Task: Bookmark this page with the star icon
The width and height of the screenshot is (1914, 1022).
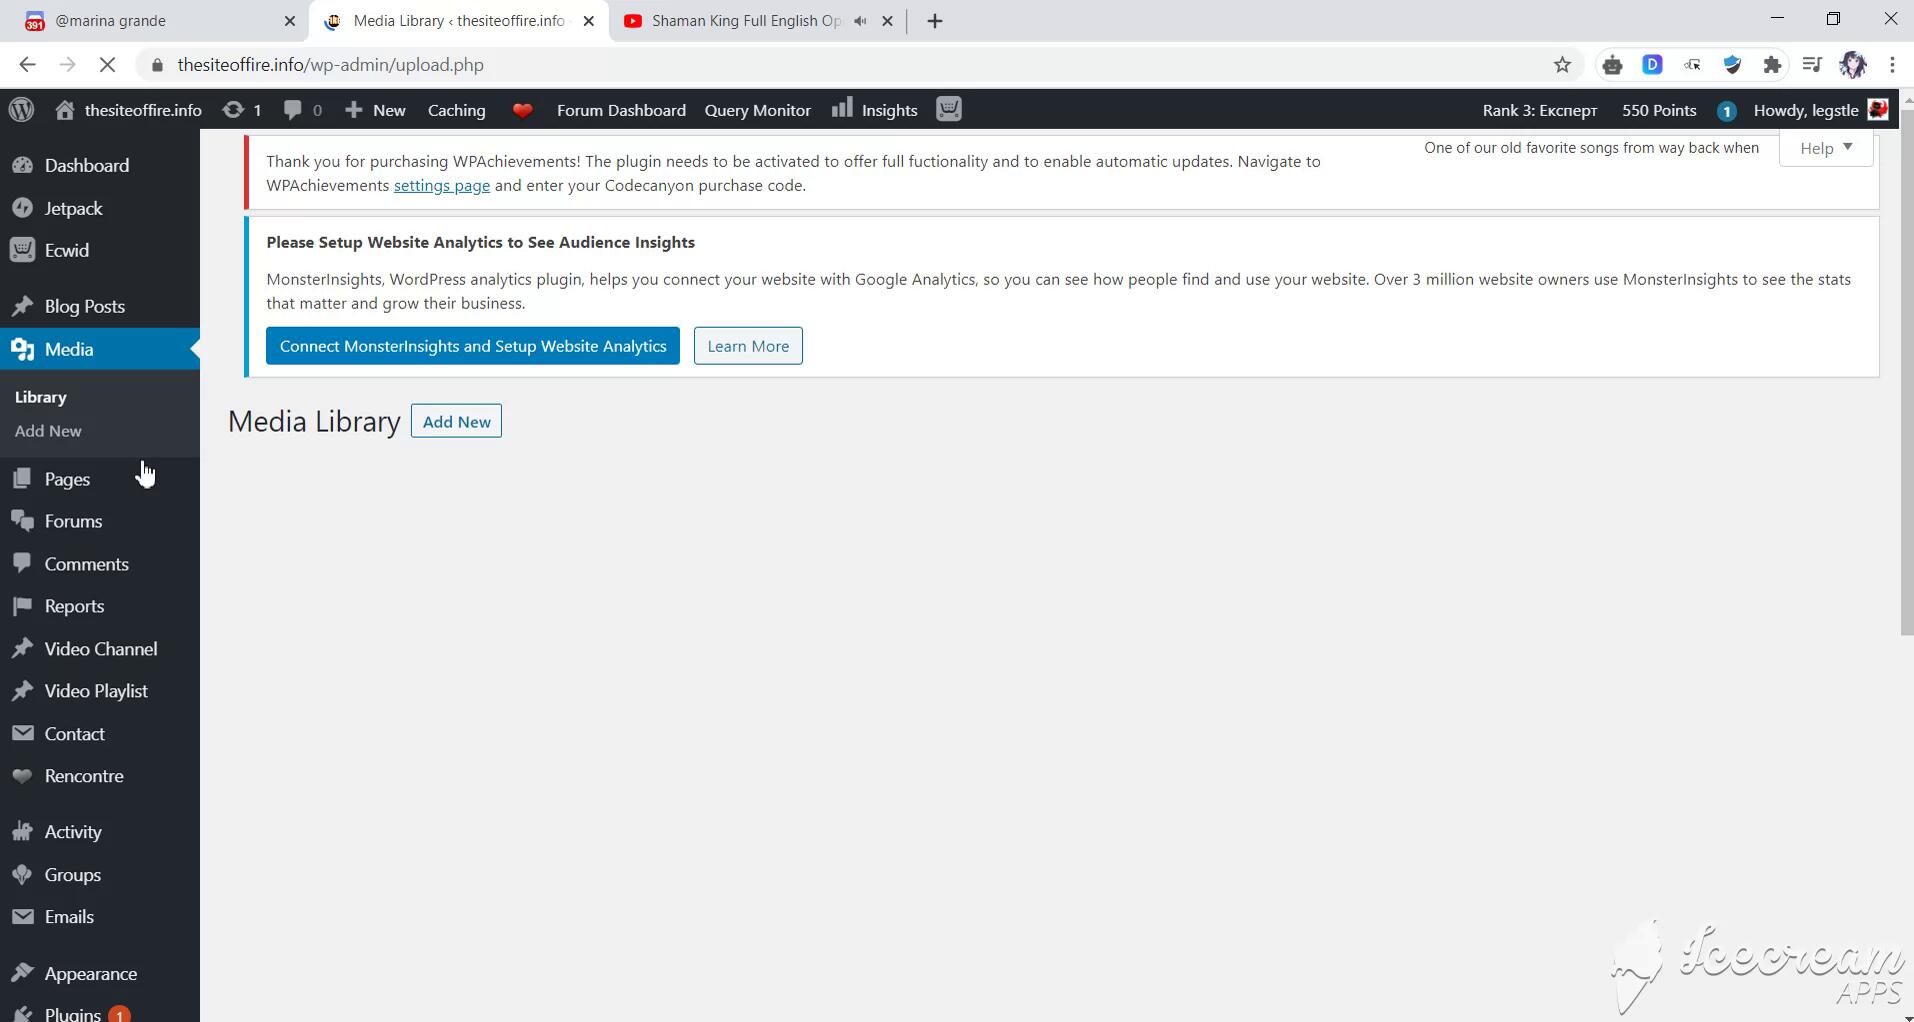Action: tap(1562, 65)
